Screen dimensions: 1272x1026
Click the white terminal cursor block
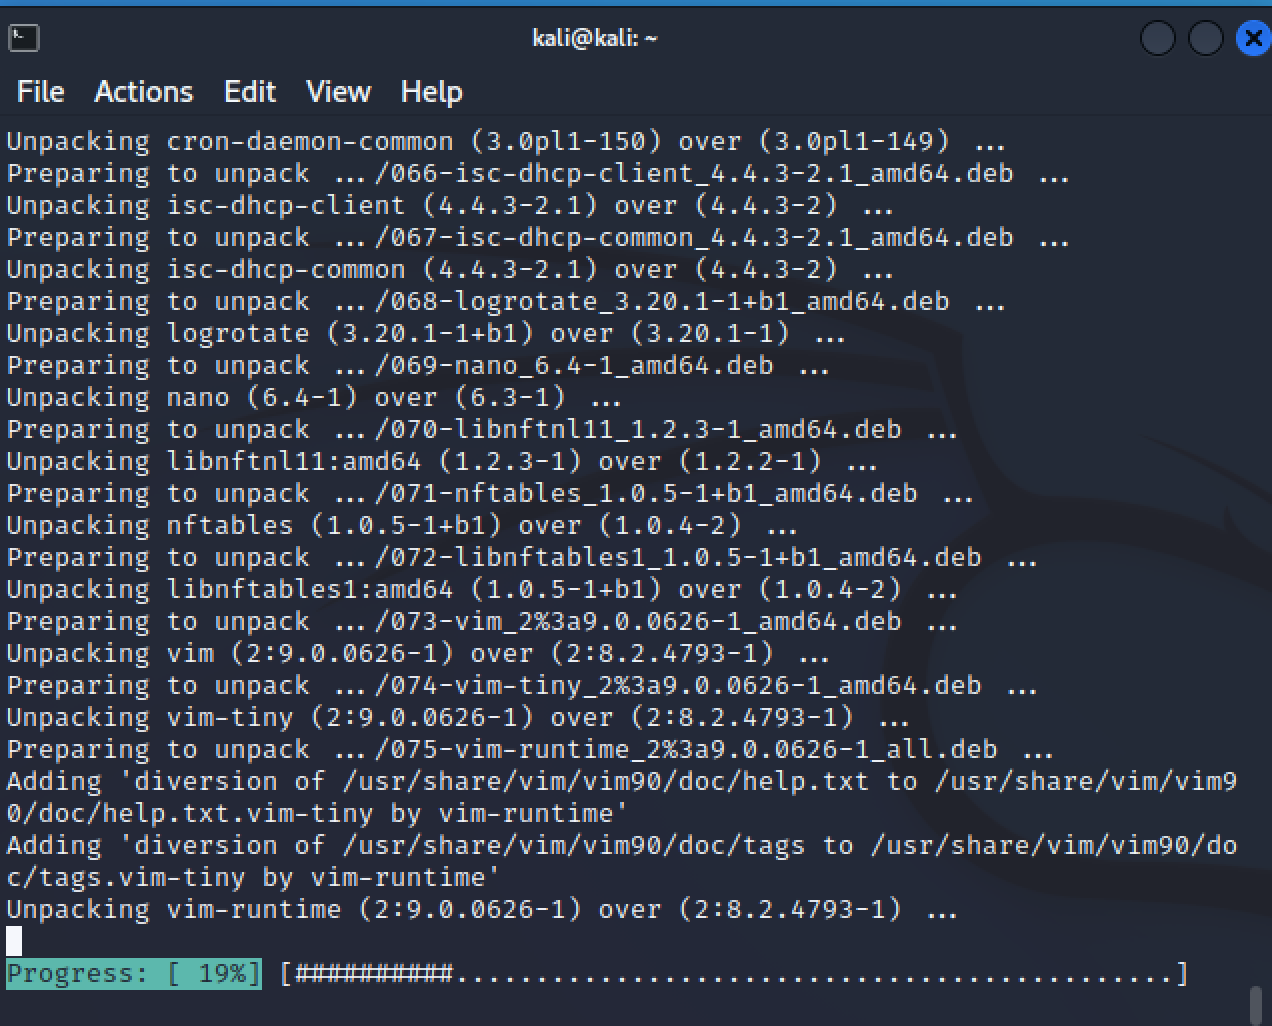pos(14,941)
